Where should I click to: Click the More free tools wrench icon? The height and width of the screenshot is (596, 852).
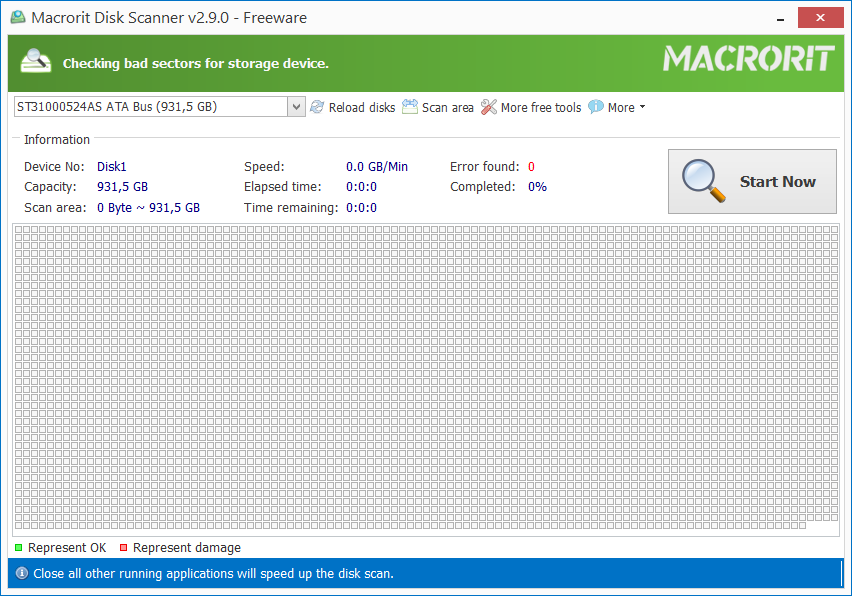click(489, 107)
